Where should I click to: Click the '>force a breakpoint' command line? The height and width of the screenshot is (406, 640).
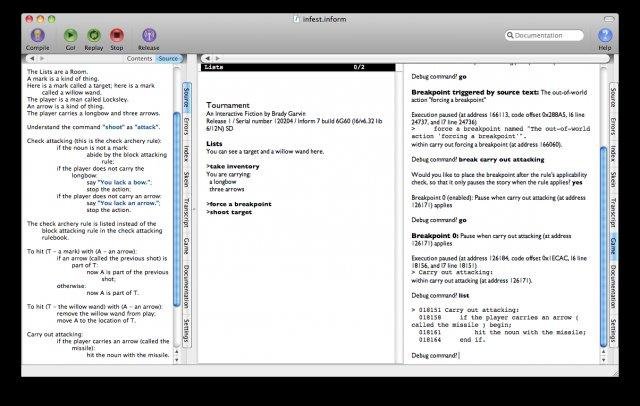tap(239, 204)
